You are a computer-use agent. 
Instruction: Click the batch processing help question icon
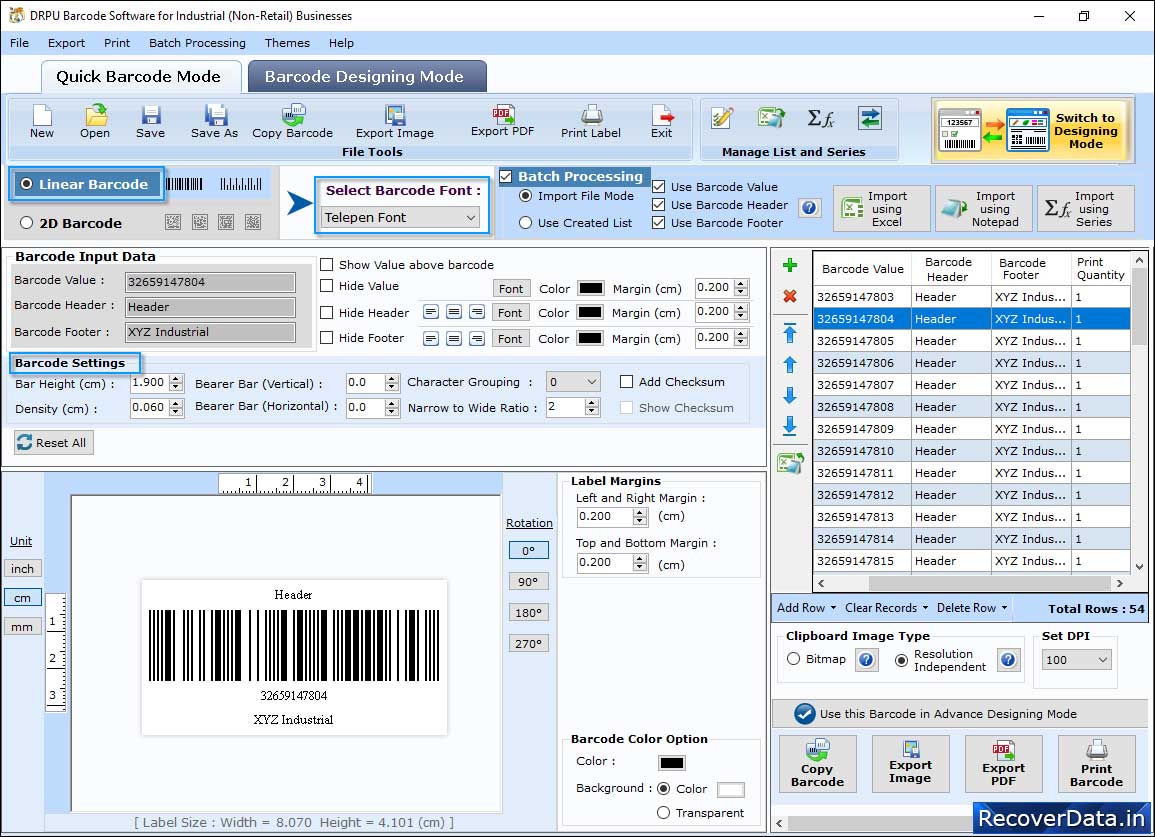coord(809,208)
